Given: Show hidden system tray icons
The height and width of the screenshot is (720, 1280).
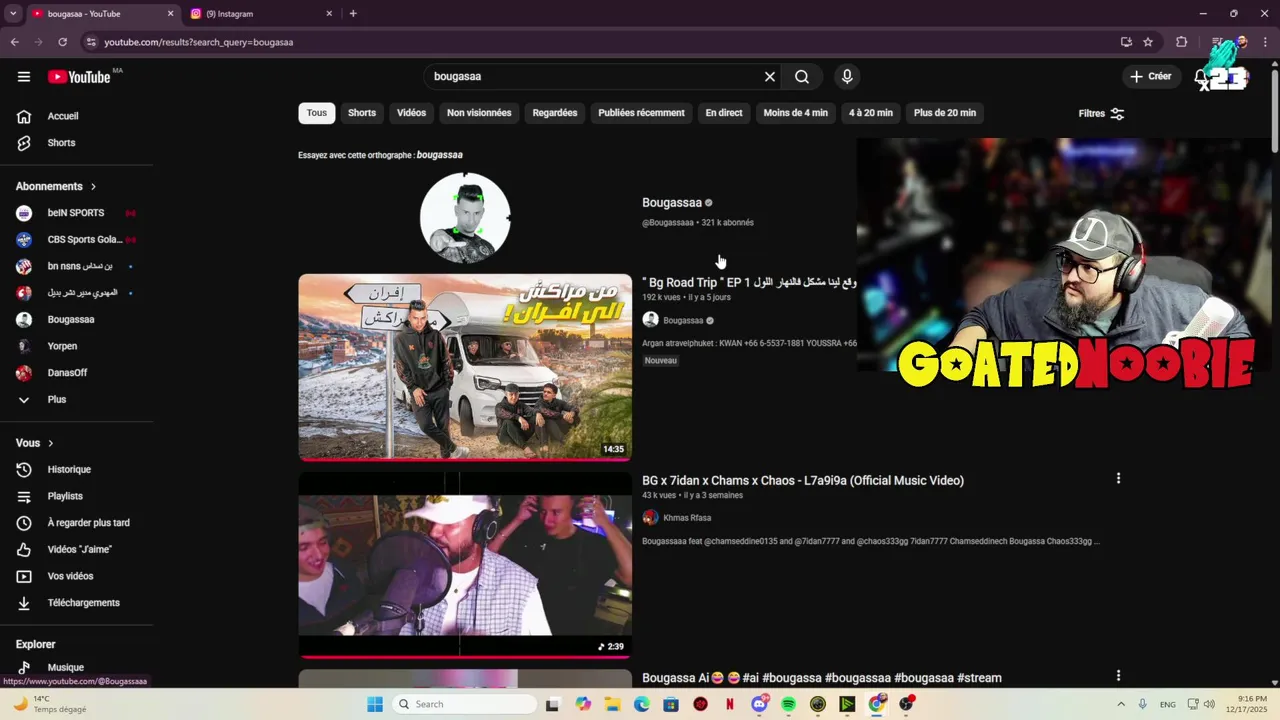Looking at the screenshot, I should (1120, 704).
